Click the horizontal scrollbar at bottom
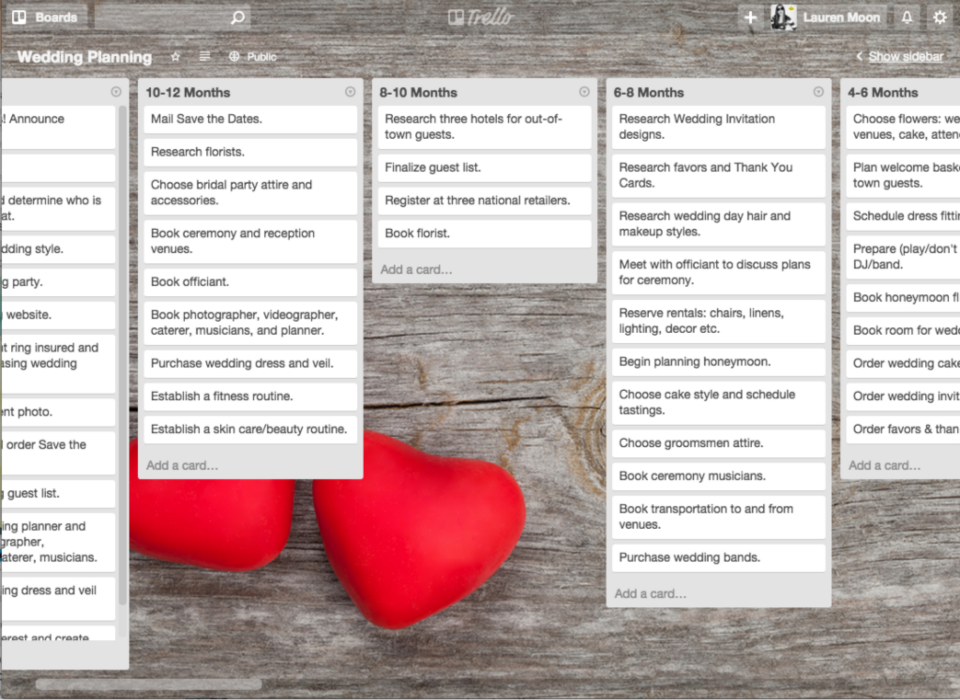Screen dimensions: 960x700 (x=148, y=685)
